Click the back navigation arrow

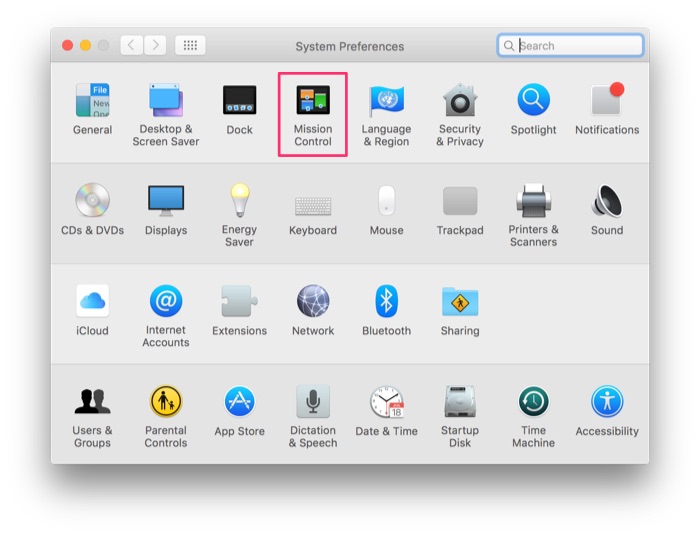point(131,45)
